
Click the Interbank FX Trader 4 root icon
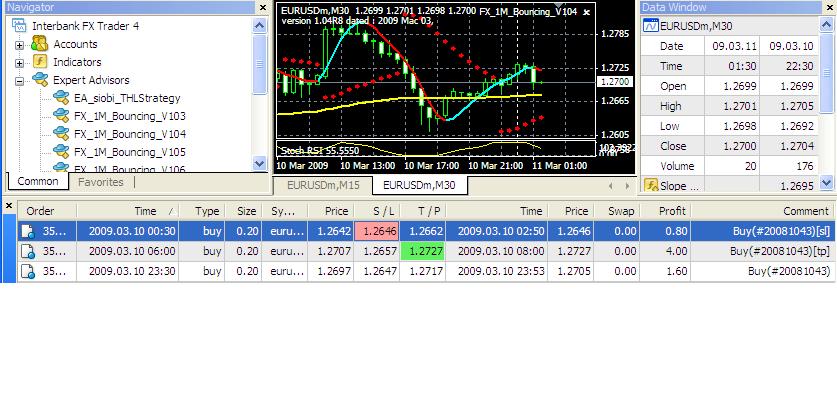coord(19,26)
